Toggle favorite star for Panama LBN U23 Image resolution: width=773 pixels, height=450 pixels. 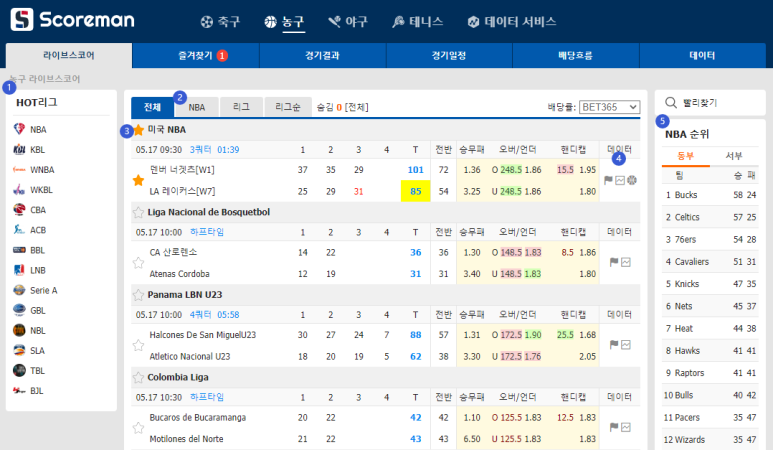coord(139,295)
